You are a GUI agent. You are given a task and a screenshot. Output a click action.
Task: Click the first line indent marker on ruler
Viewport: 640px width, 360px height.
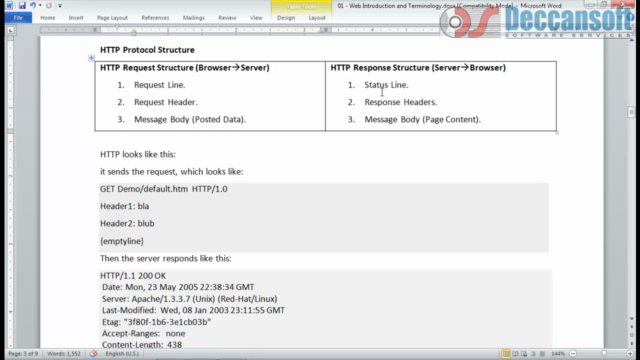point(117,27)
